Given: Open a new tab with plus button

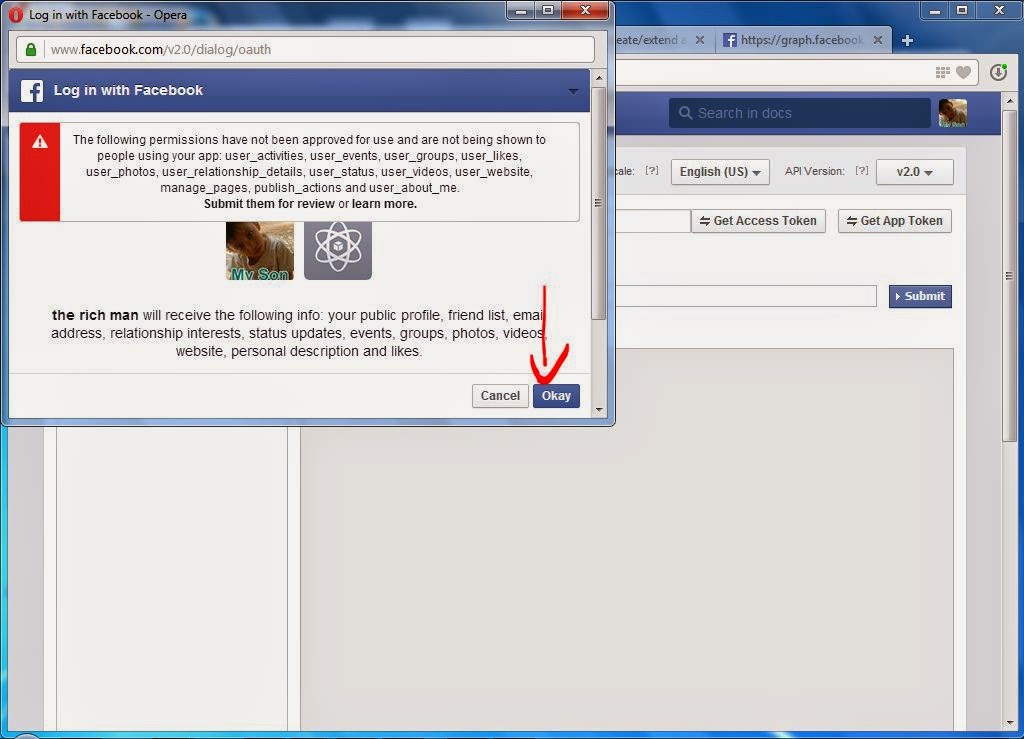Looking at the screenshot, I should click(907, 40).
